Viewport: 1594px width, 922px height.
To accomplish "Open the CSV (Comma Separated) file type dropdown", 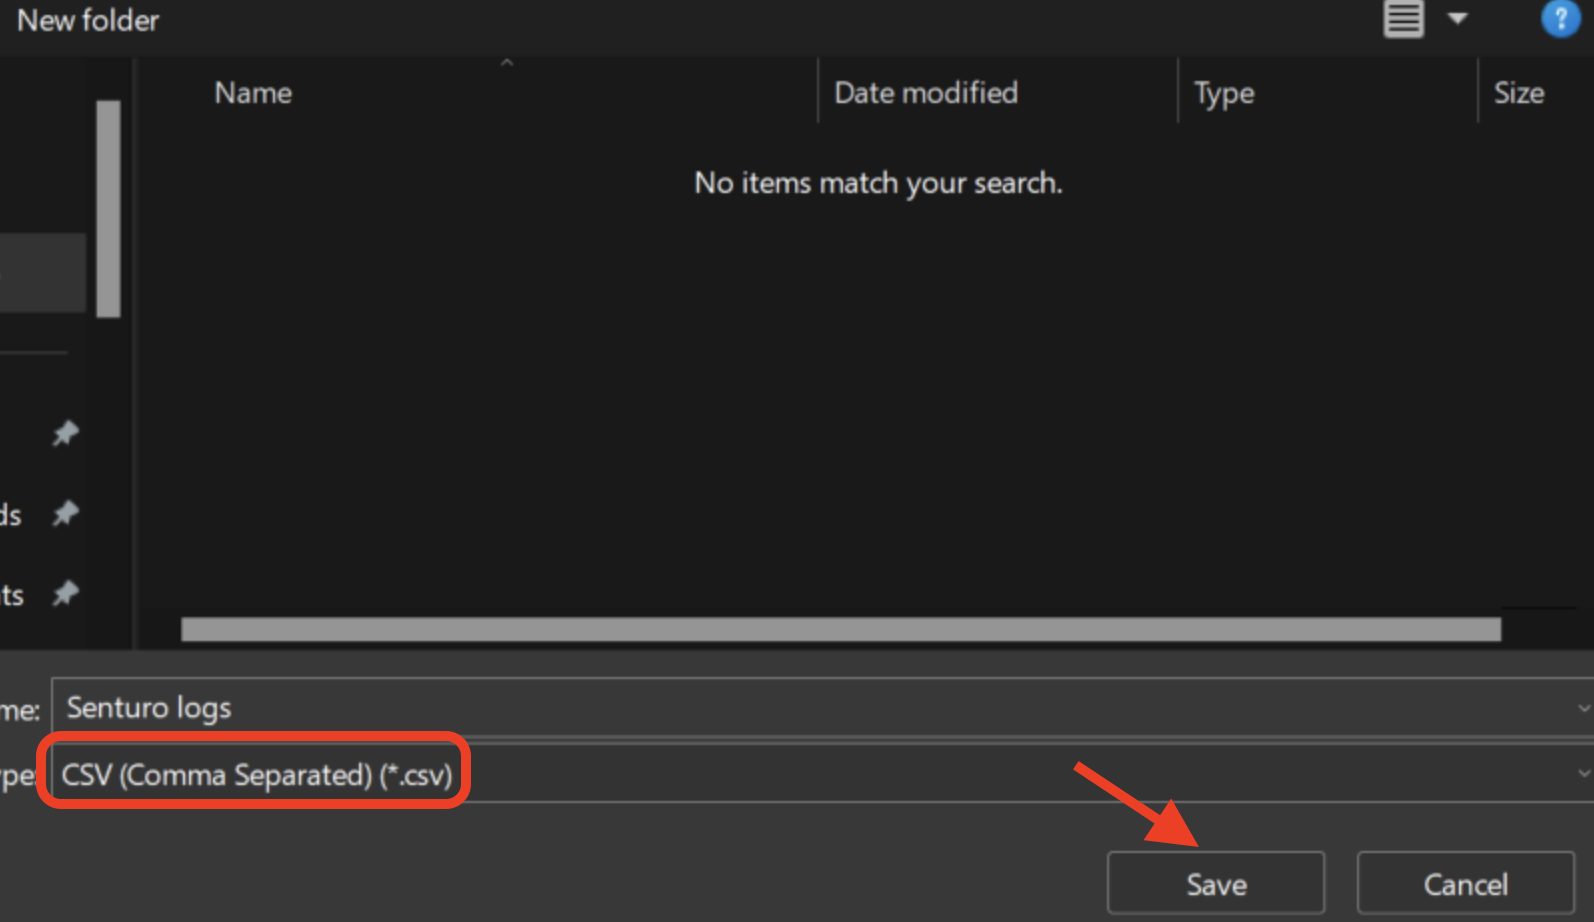I will pos(822,774).
